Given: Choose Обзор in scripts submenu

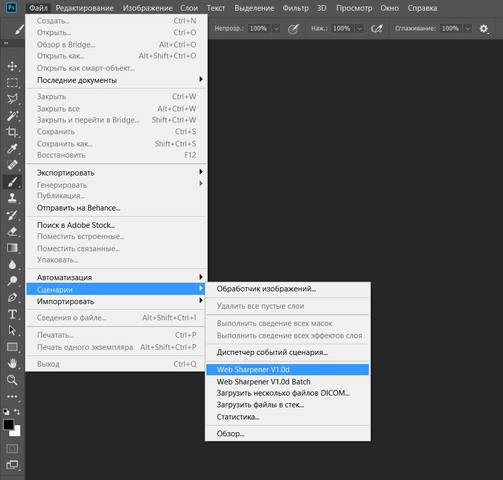Looking at the screenshot, I should [x=288, y=434].
